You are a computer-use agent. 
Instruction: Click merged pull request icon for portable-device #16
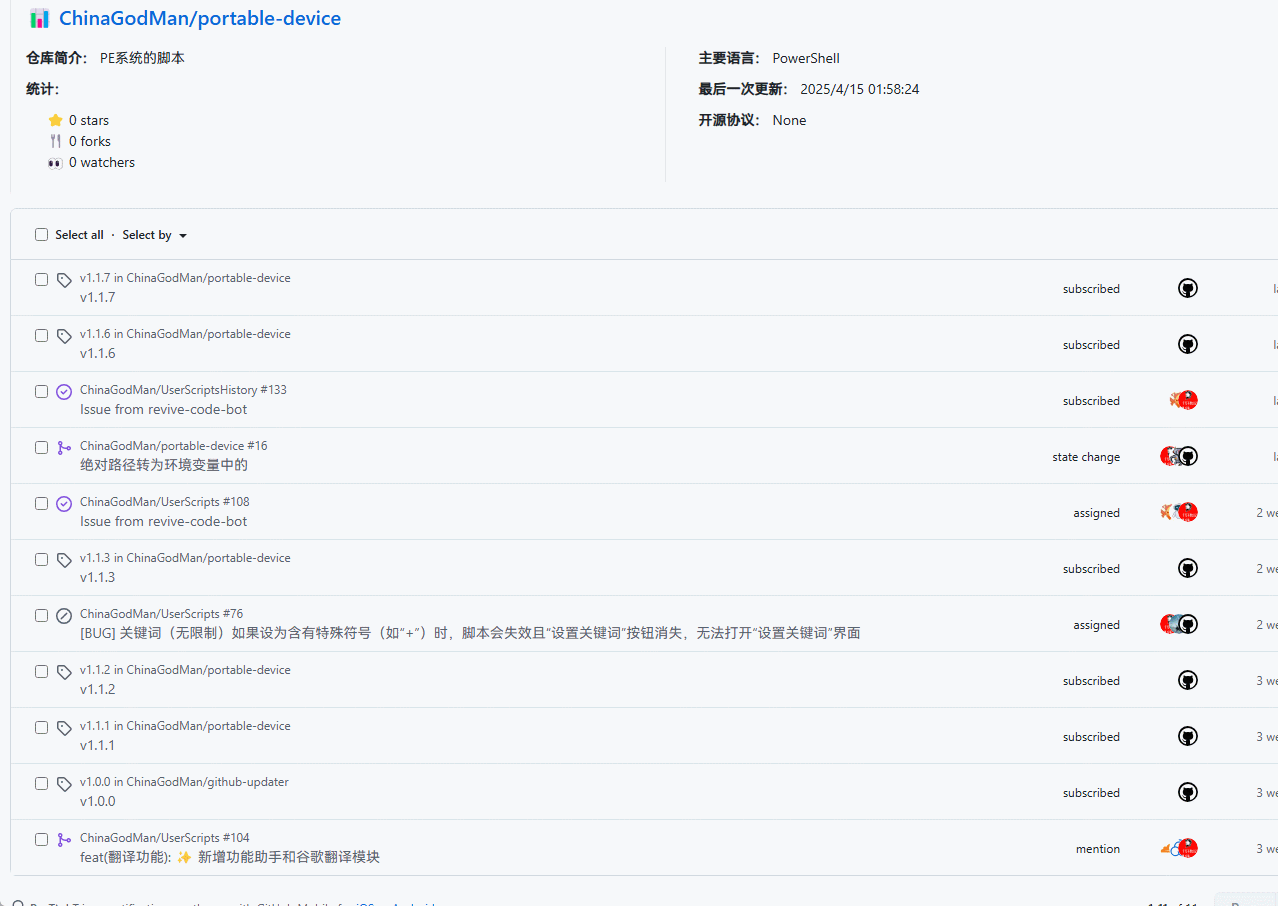64,448
